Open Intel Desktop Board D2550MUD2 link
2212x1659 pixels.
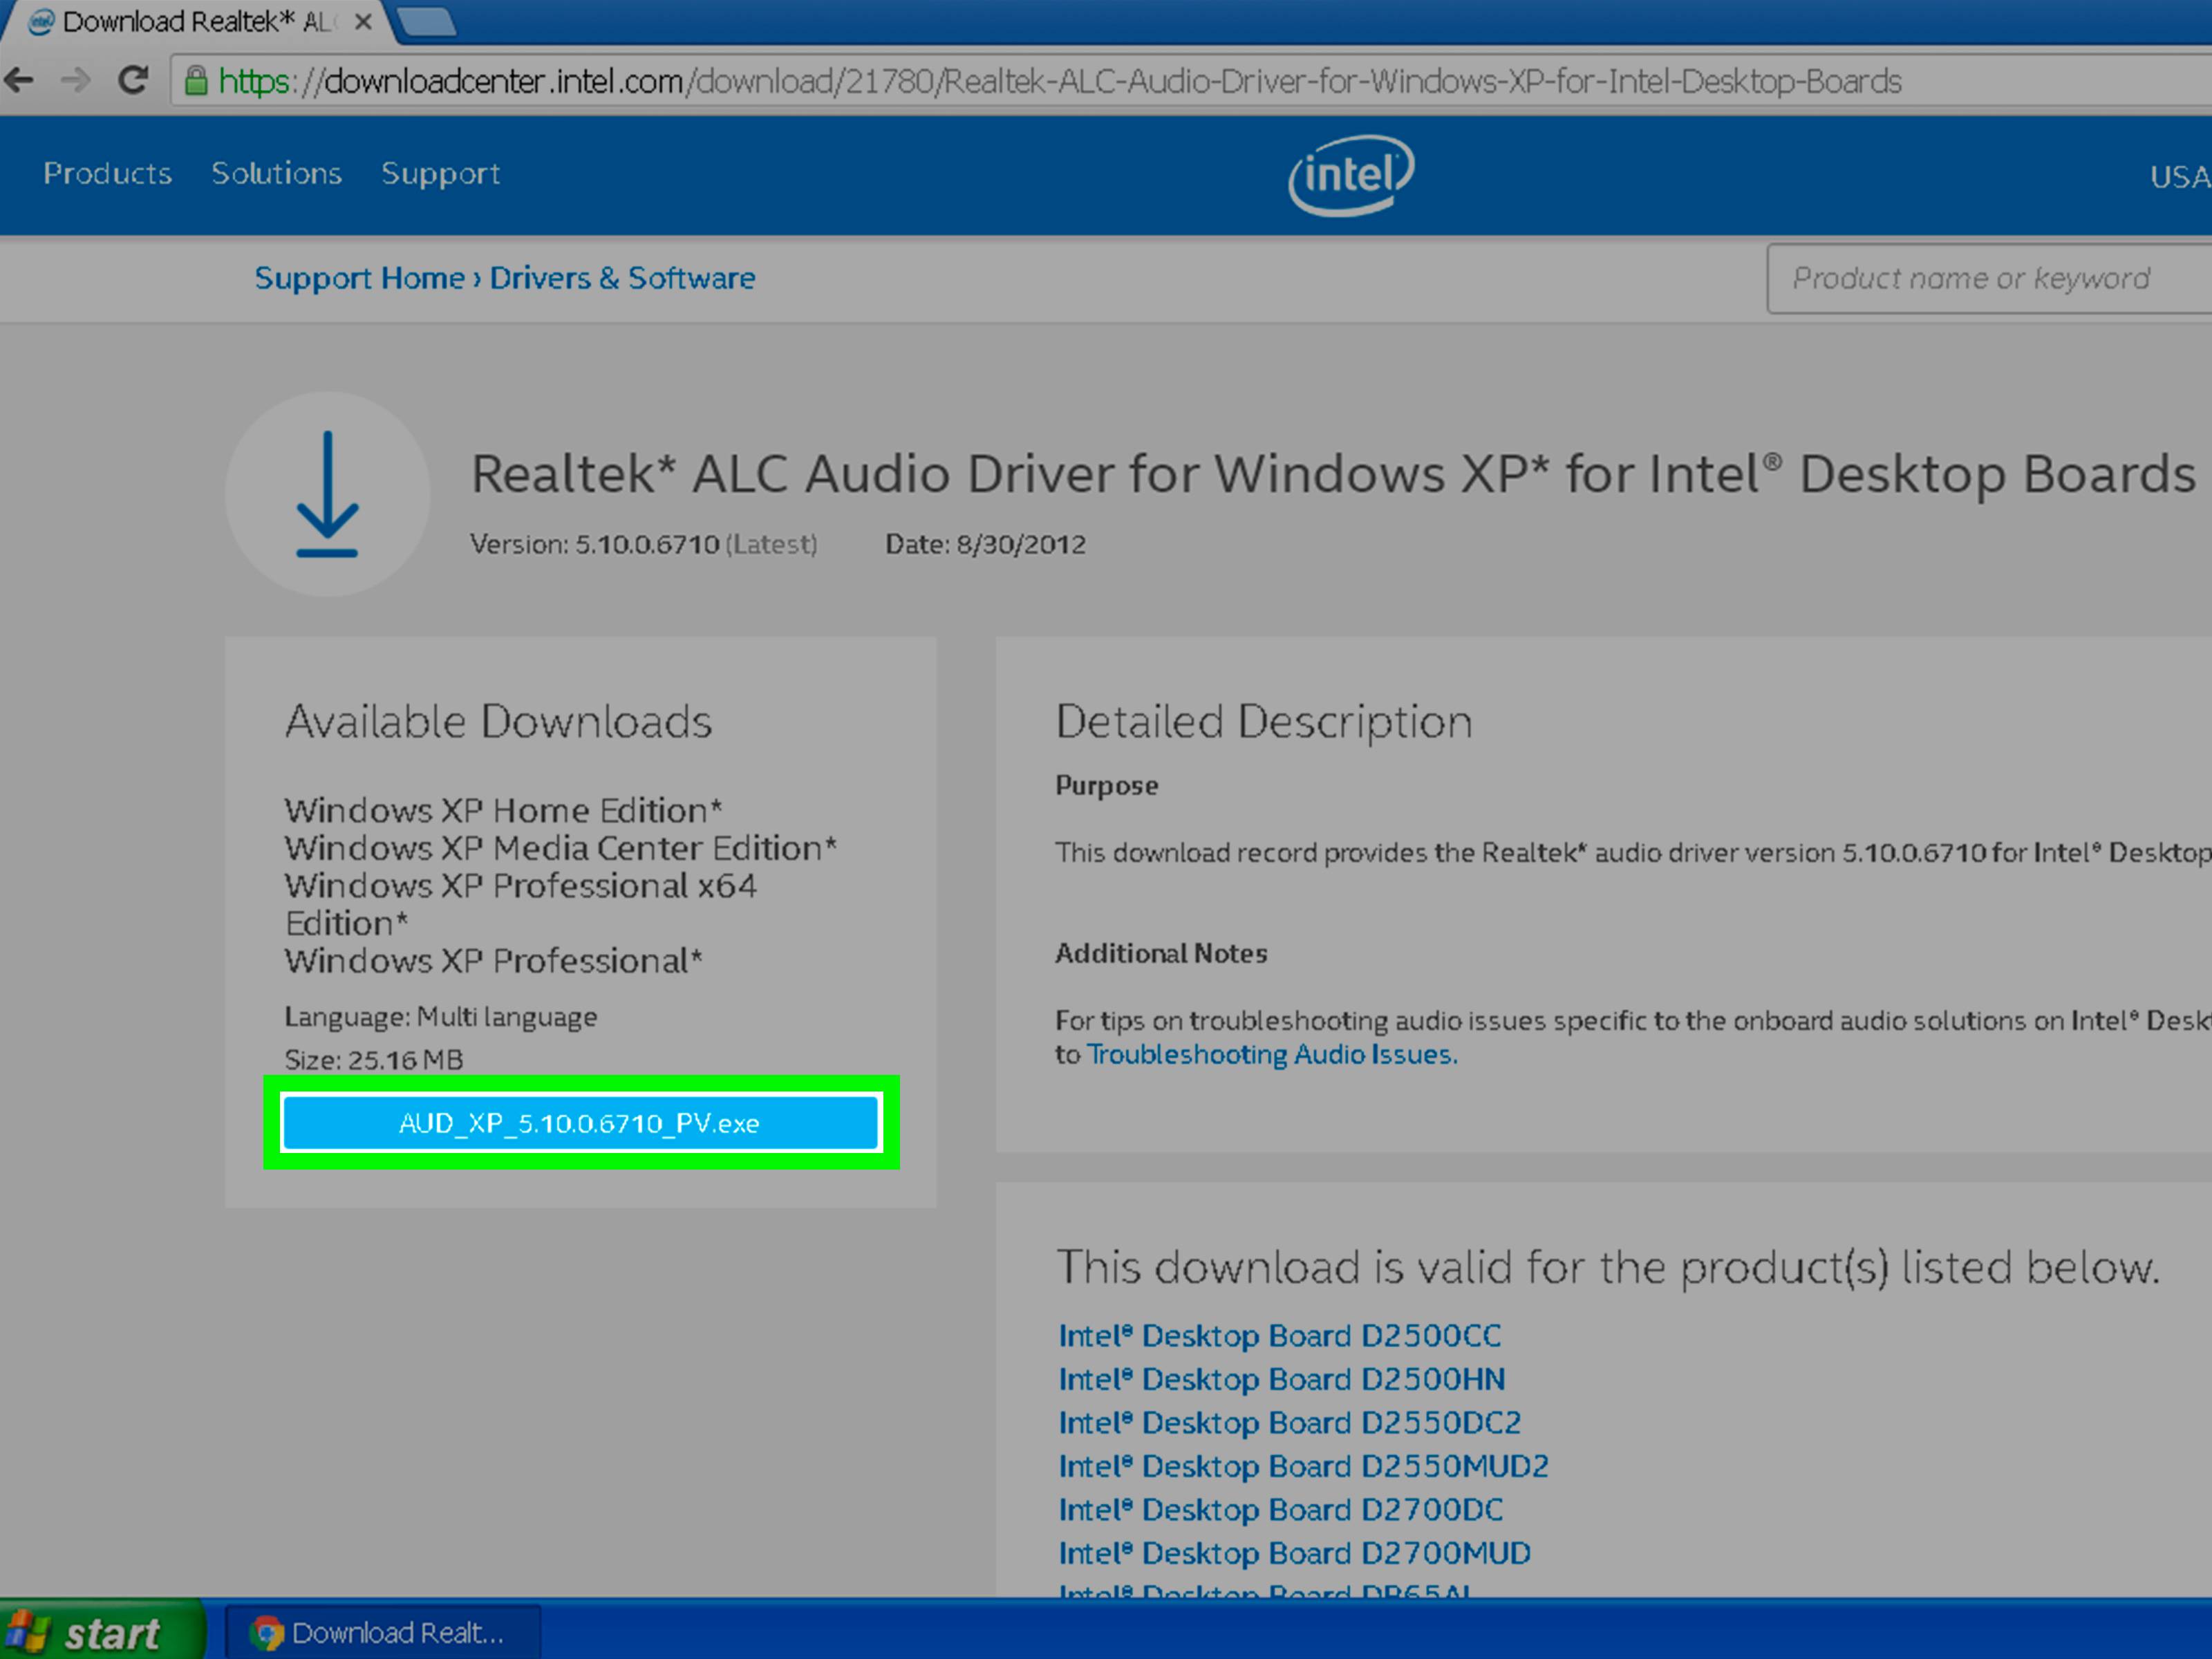(1303, 1467)
